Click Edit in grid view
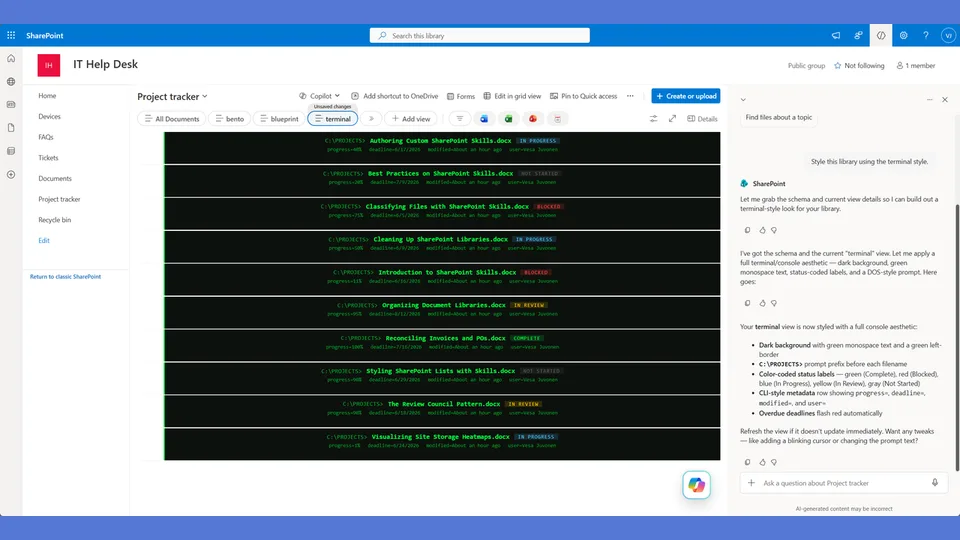 [512, 96]
